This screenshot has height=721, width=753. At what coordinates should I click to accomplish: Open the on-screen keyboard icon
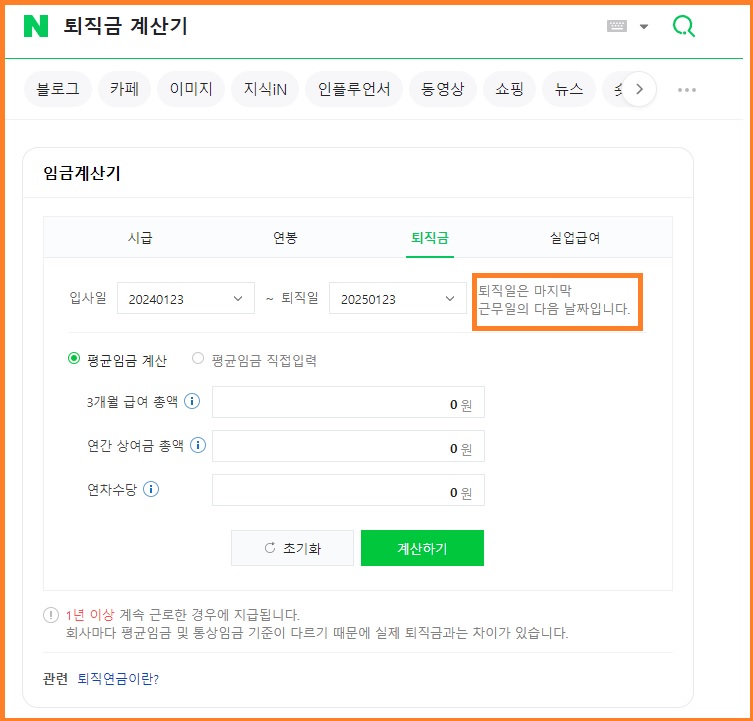pos(617,26)
